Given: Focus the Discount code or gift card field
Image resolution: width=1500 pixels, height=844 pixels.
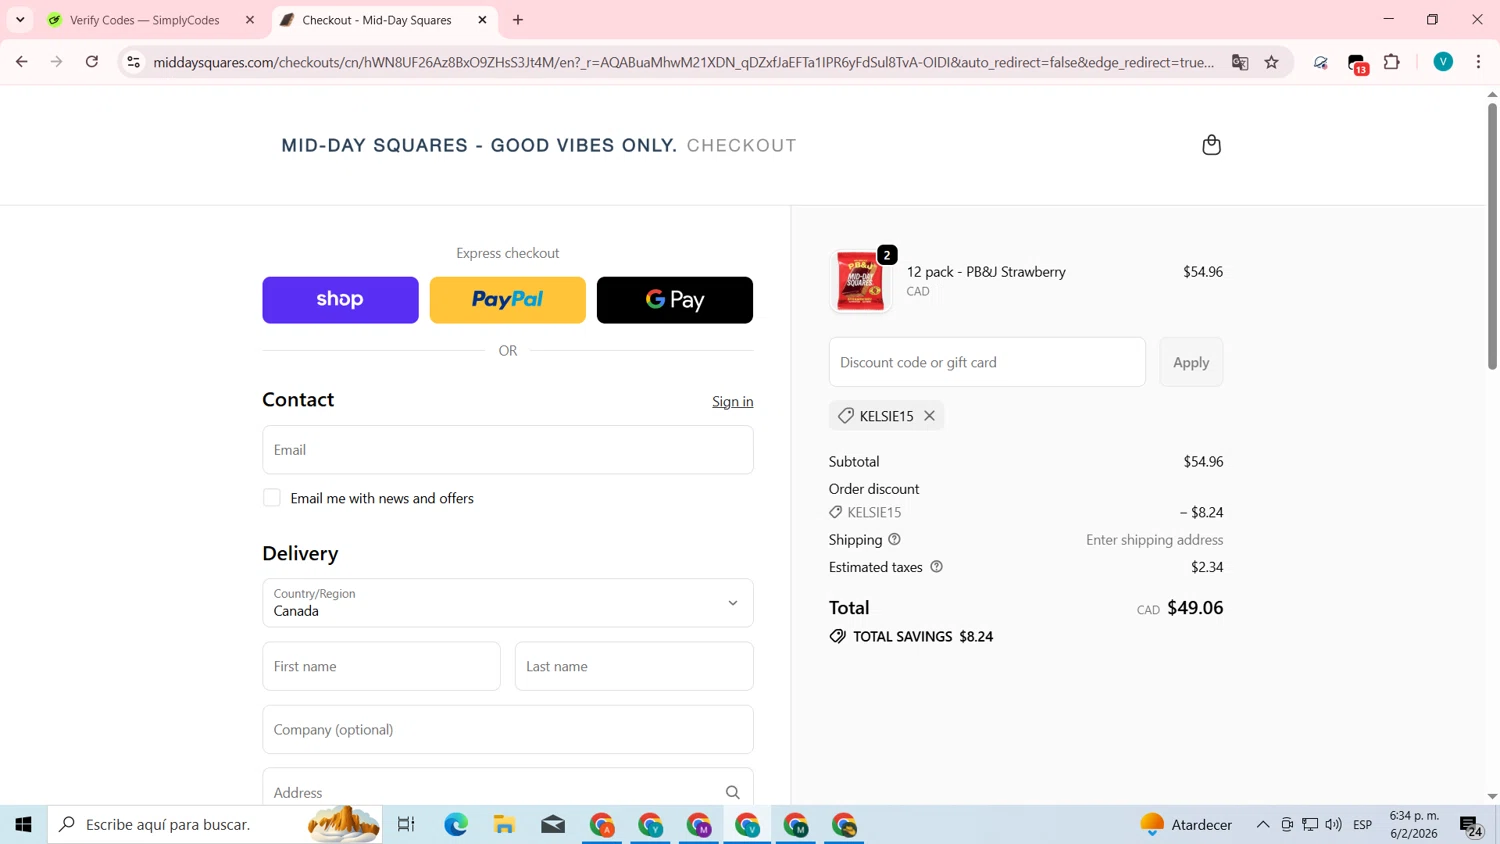Looking at the screenshot, I should point(987,362).
